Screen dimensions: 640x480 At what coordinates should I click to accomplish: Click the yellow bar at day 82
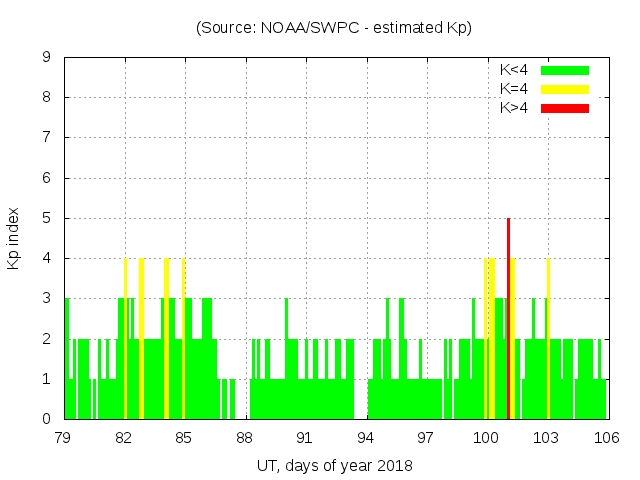click(125, 338)
